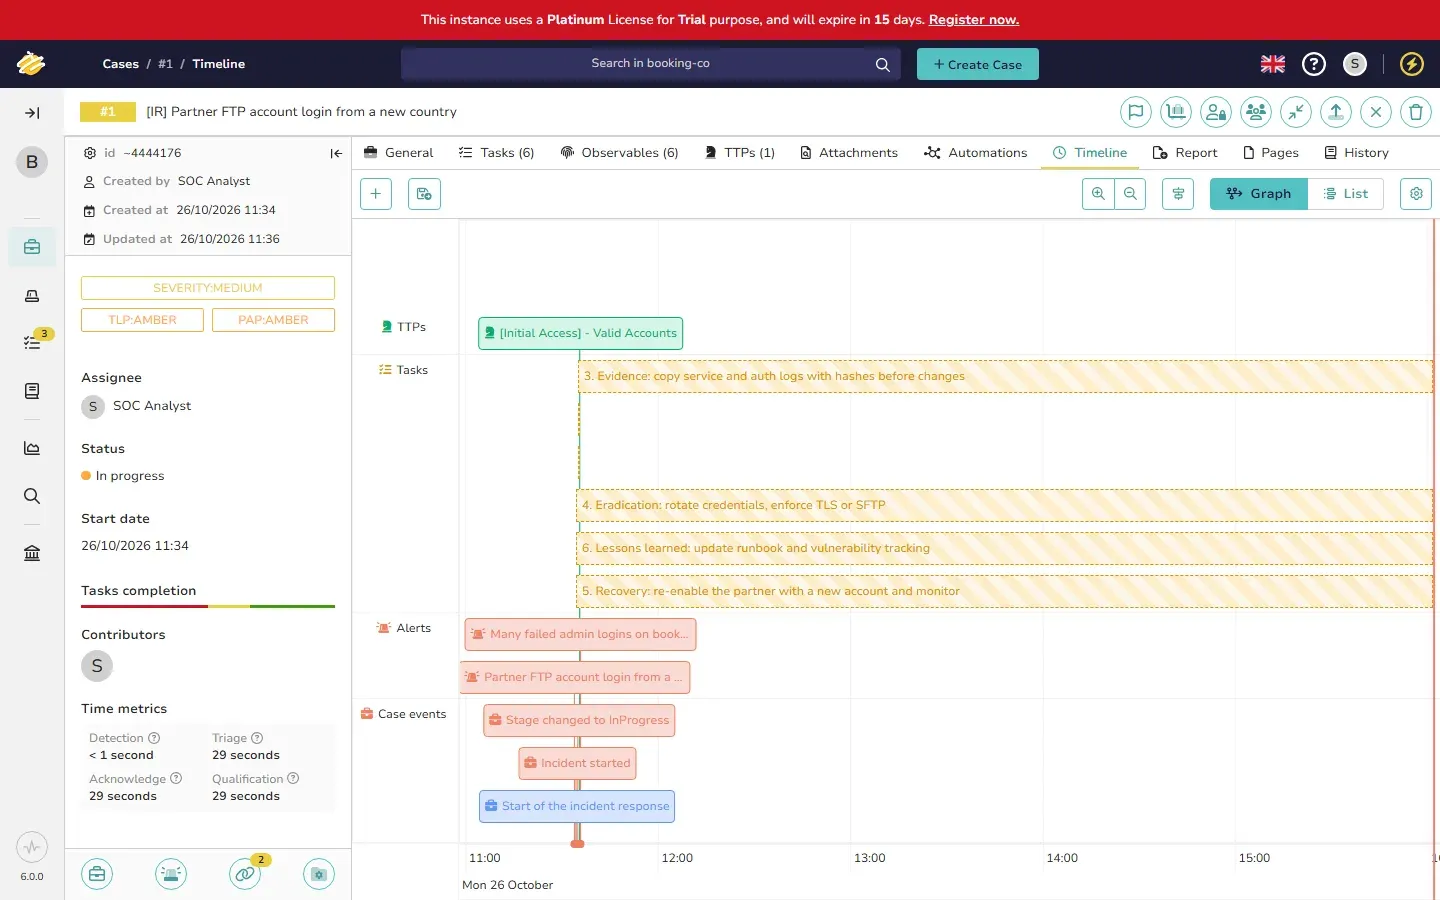Click the SEVERITY:MEDIUM tag
Viewport: 1440px width, 900px height.
click(208, 288)
